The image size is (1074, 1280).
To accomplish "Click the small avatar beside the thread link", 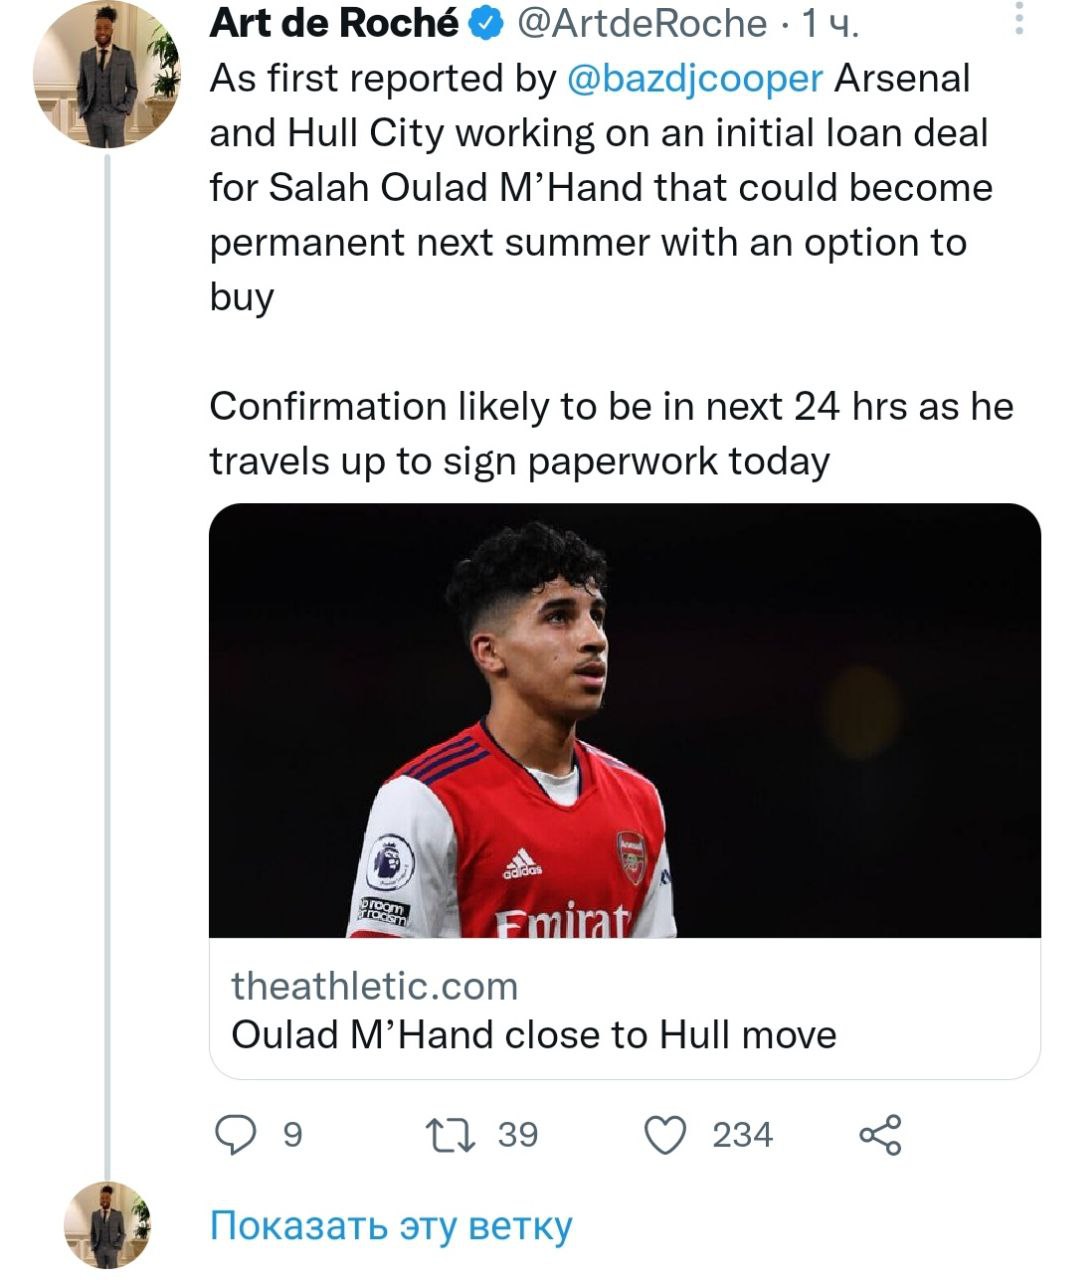I will pos(106,1225).
